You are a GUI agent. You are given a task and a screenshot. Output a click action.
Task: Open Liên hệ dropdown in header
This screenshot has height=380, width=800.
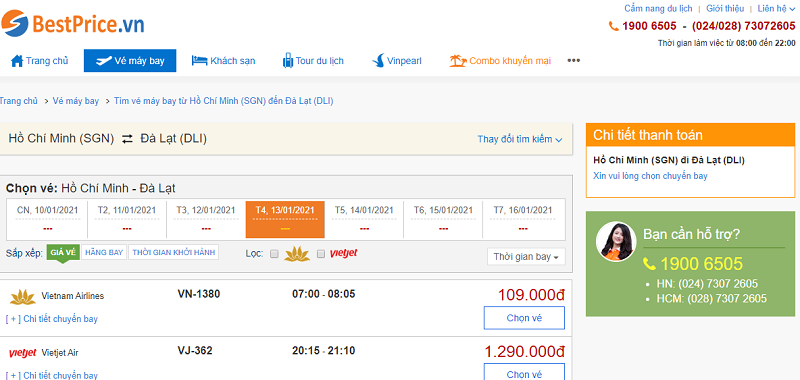pyautogui.click(x=777, y=9)
